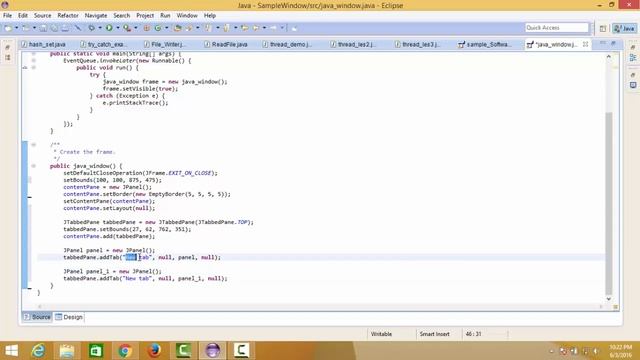The height and width of the screenshot is (360, 640).
Task: Open the Windows Start button
Action: [x=11, y=351]
